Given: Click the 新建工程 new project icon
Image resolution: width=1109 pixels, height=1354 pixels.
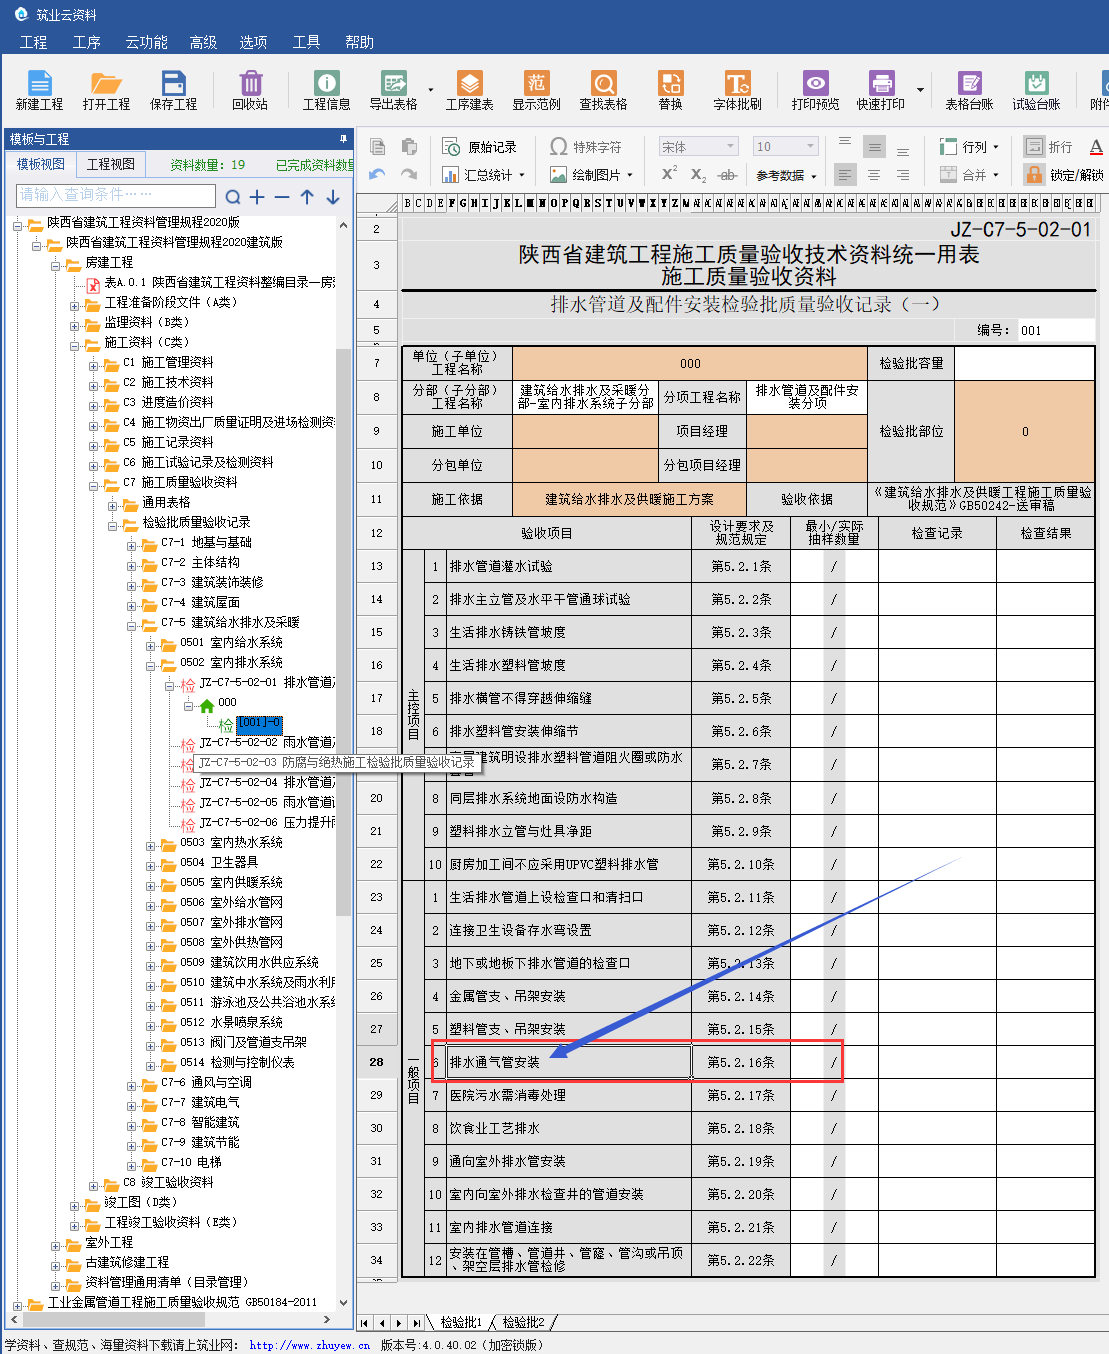Looking at the screenshot, I should pyautogui.click(x=39, y=89).
